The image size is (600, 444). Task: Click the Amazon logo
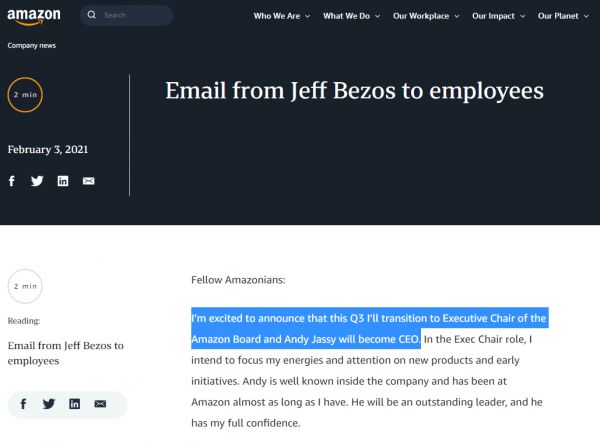(x=34, y=17)
